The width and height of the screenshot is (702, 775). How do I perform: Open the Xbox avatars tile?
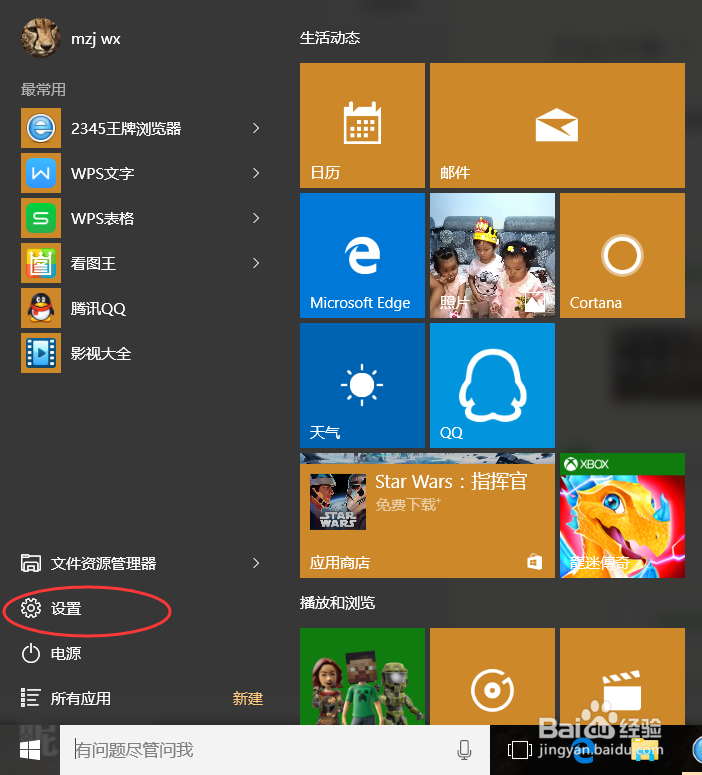pyautogui.click(x=362, y=677)
